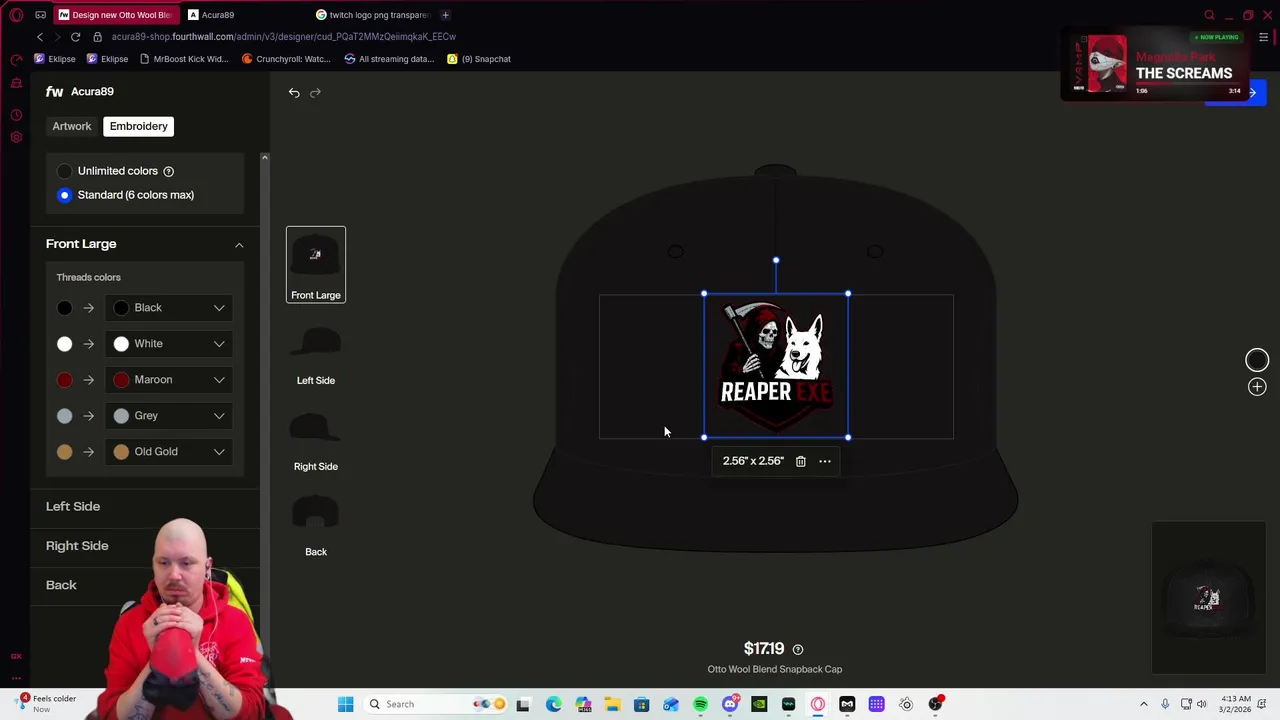The image size is (1280, 720).
Task: Switch to the Artwork tab
Action: point(72,126)
